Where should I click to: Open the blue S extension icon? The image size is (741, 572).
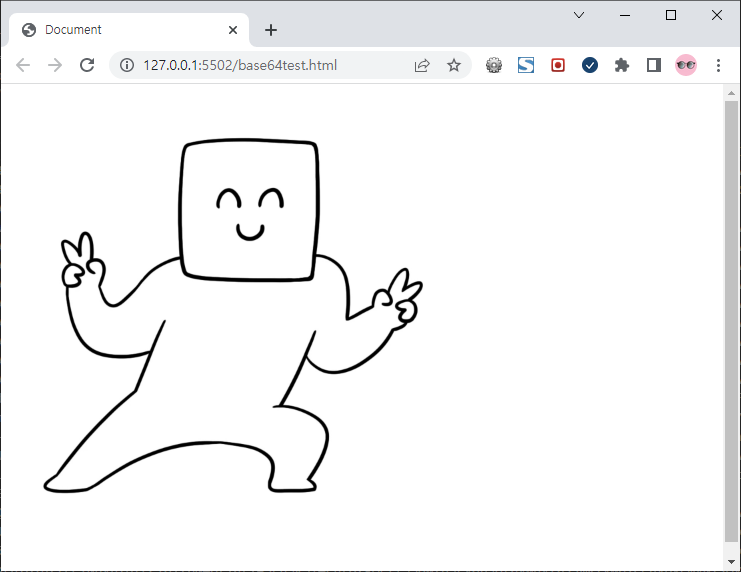(x=526, y=65)
